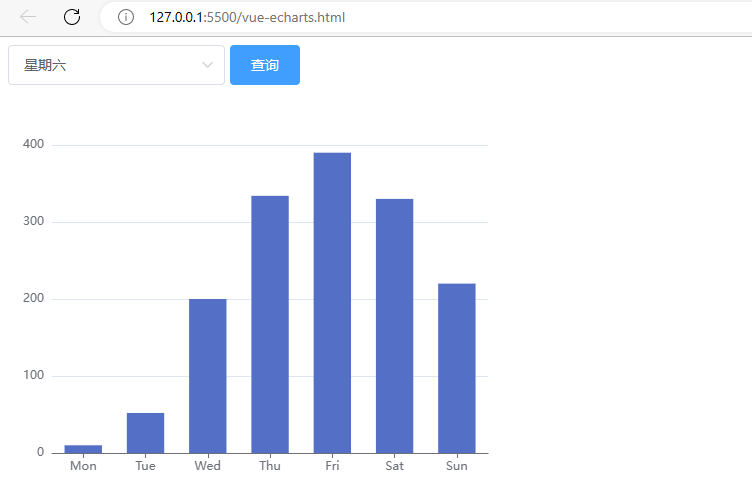The image size is (752, 497).
Task: Click the Sun x-axis label
Action: coord(457,466)
